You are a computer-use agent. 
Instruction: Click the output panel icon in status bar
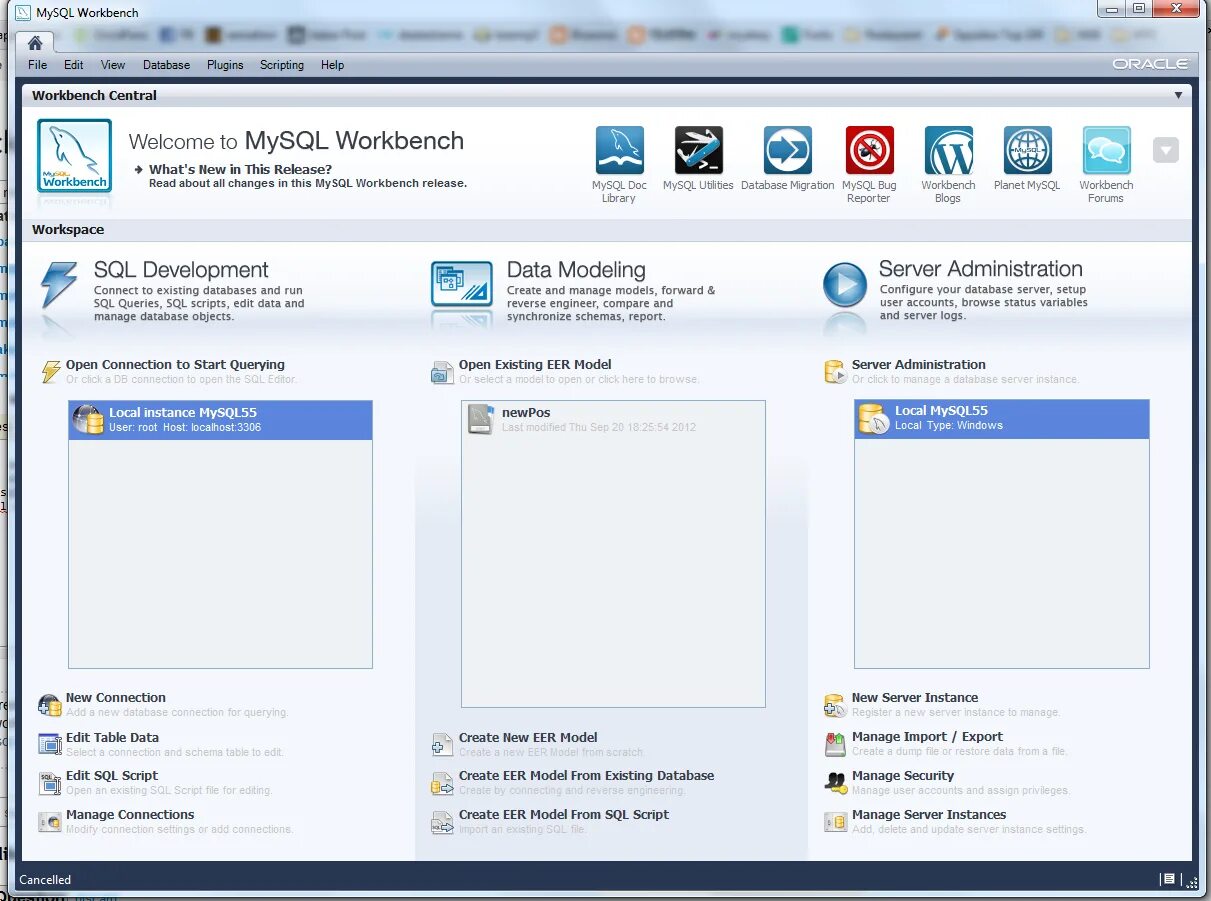click(1168, 879)
